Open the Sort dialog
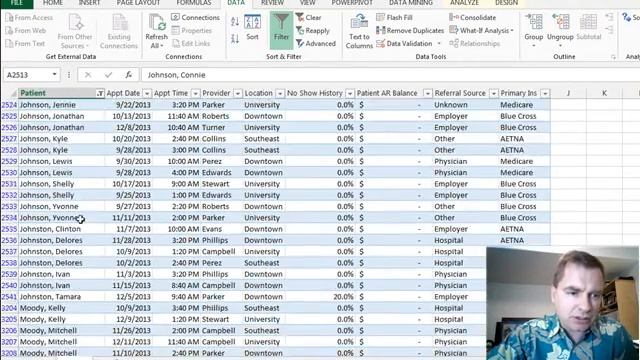 (252, 28)
